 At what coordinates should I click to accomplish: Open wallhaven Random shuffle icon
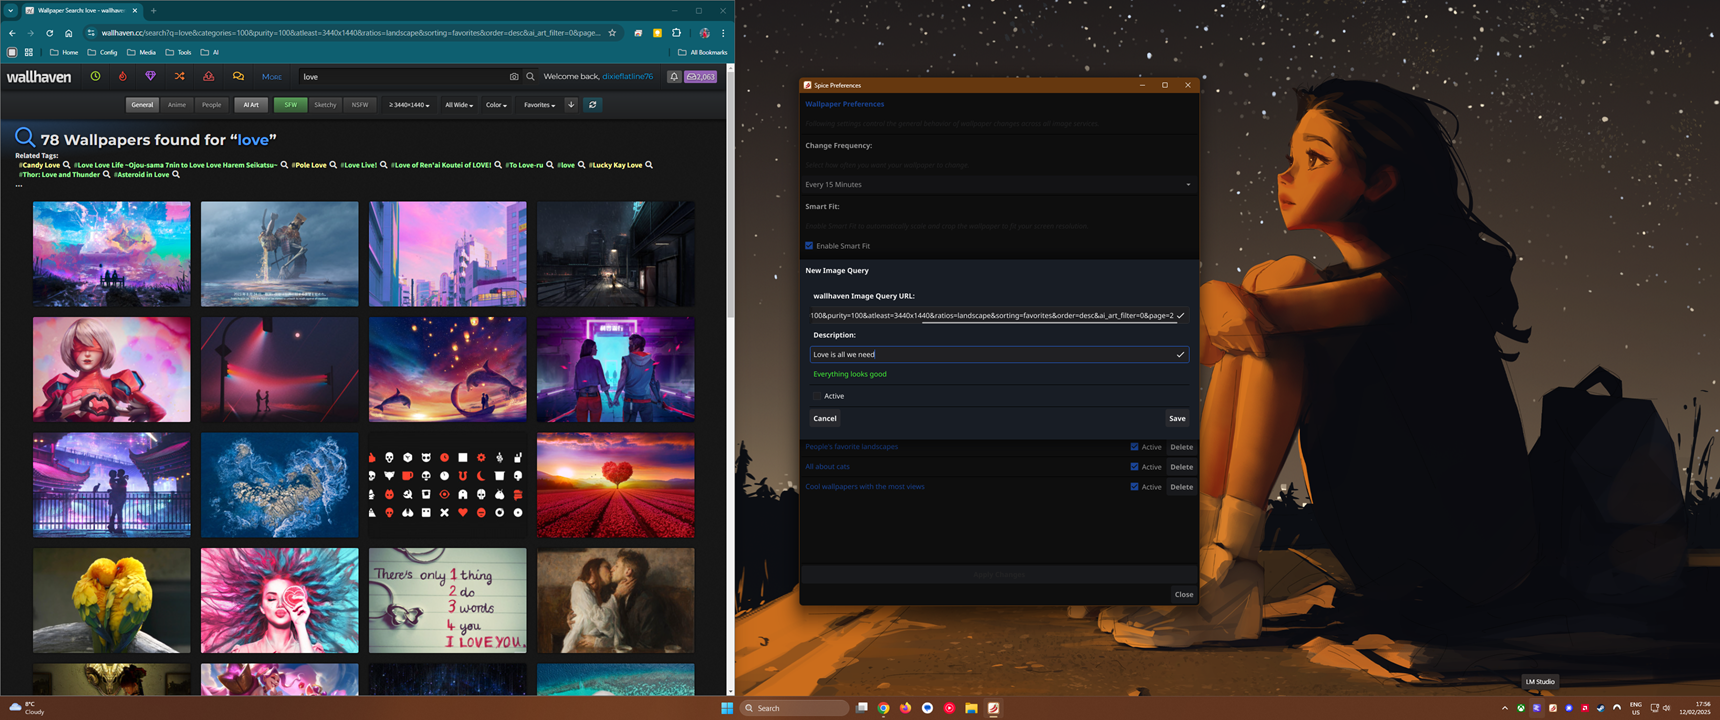coord(180,76)
